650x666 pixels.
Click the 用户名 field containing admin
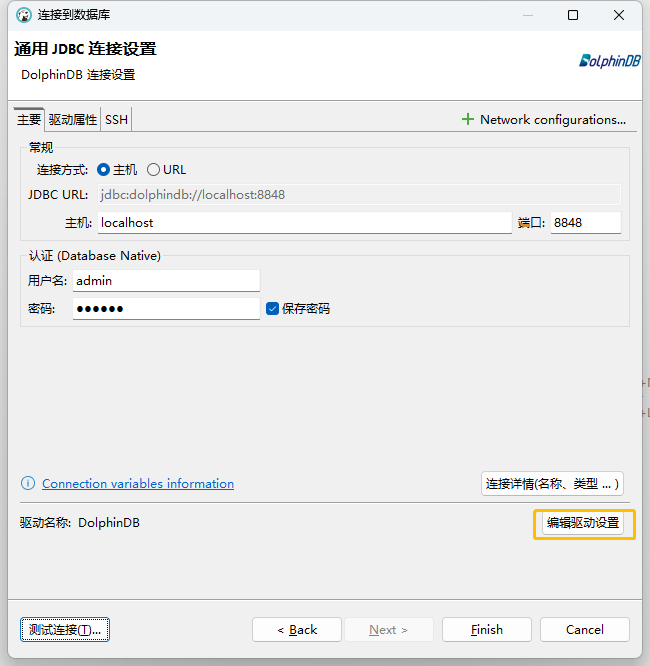tap(166, 281)
